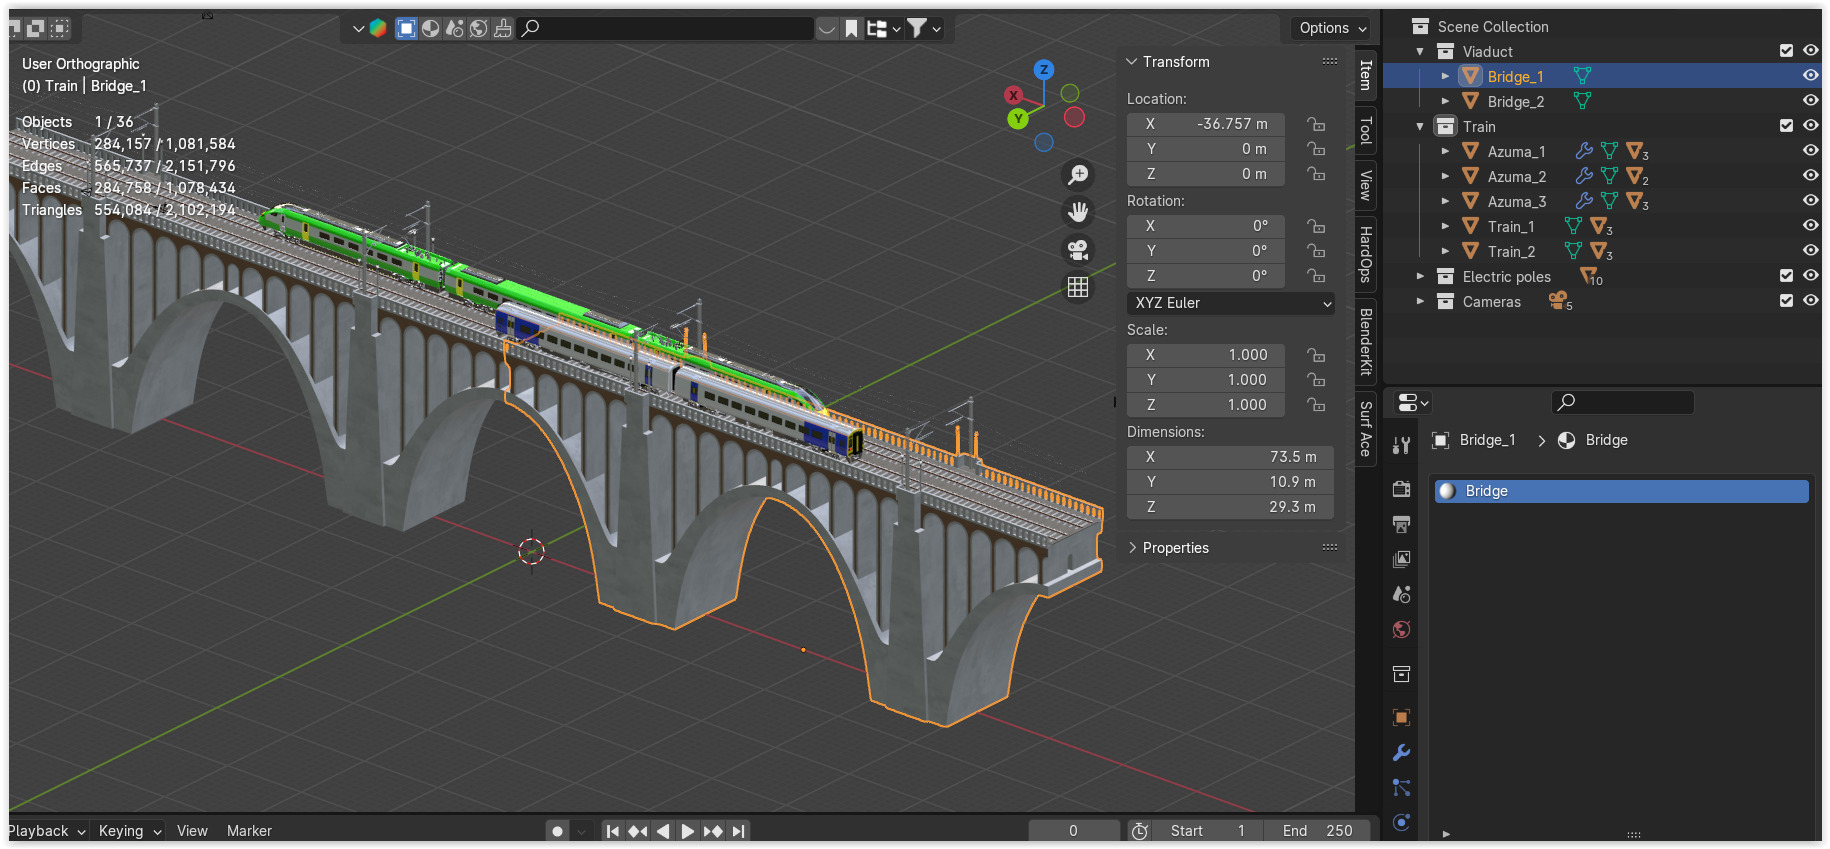The width and height of the screenshot is (1830, 849).
Task: Open the Particles properties tab icon
Action: (x=1401, y=787)
